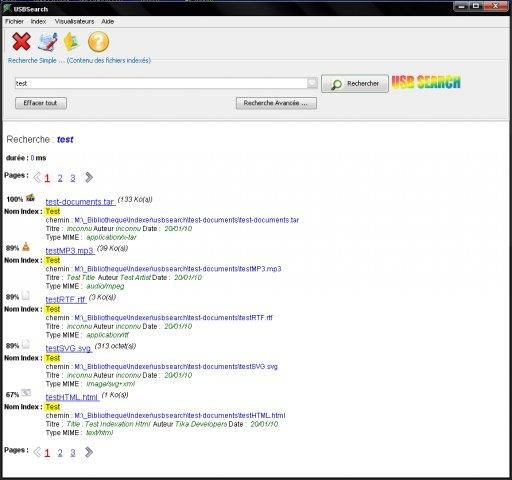Open the Index menu
The width and height of the screenshot is (512, 480).
point(38,21)
